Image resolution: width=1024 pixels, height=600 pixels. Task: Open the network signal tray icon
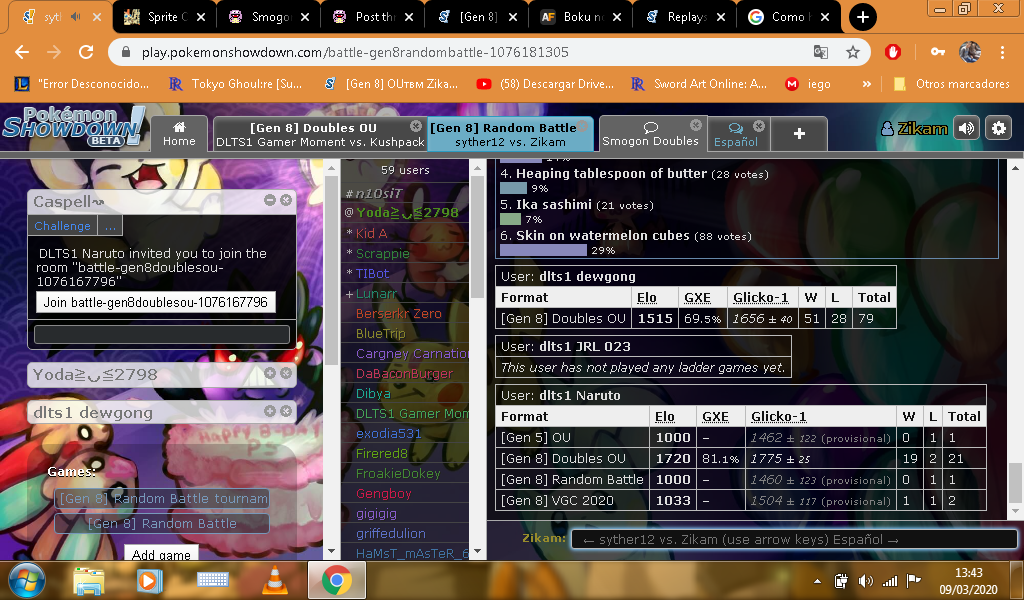tap(889, 580)
